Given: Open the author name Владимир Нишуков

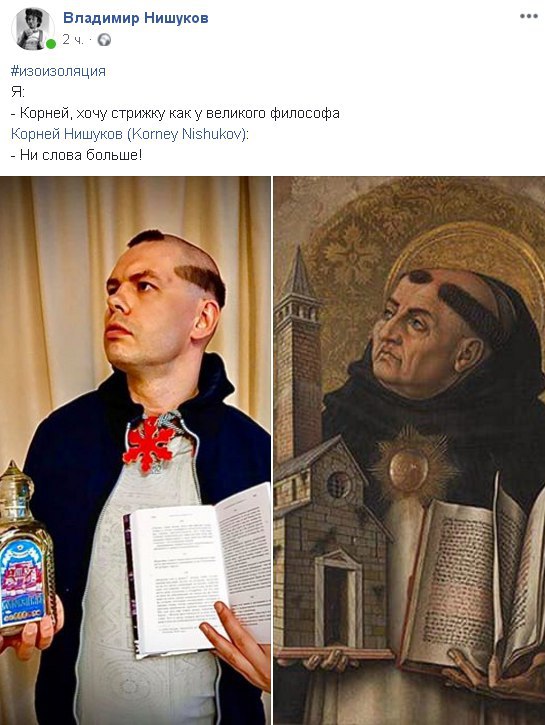Looking at the screenshot, I should (135, 18).
